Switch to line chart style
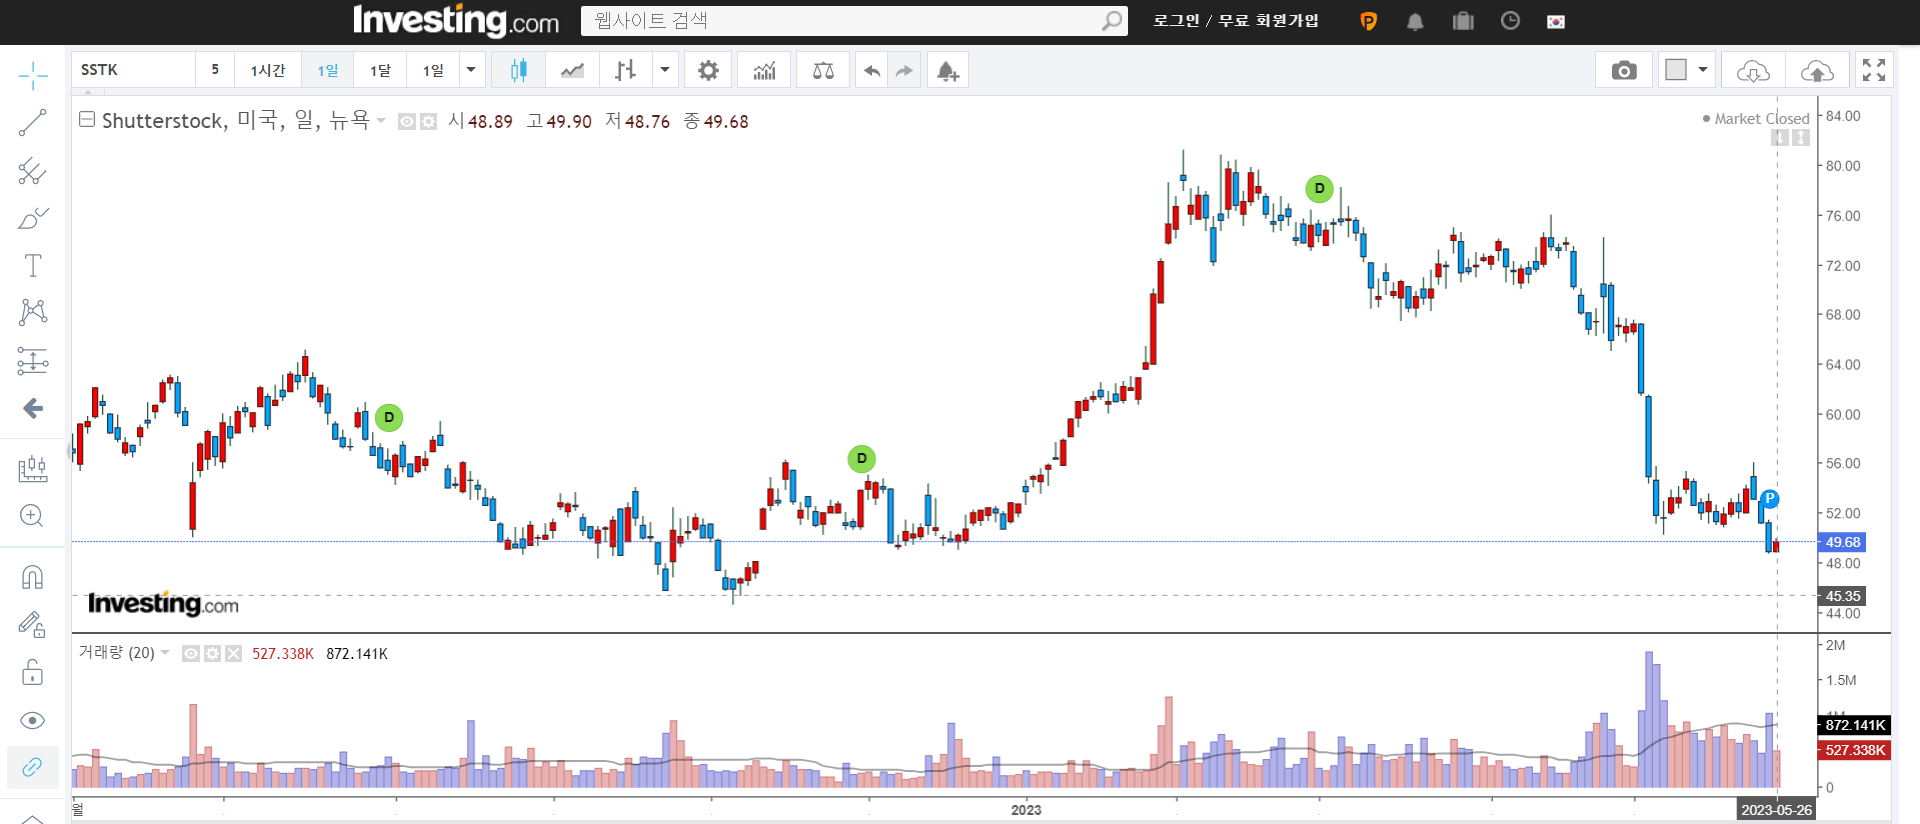 tap(572, 70)
